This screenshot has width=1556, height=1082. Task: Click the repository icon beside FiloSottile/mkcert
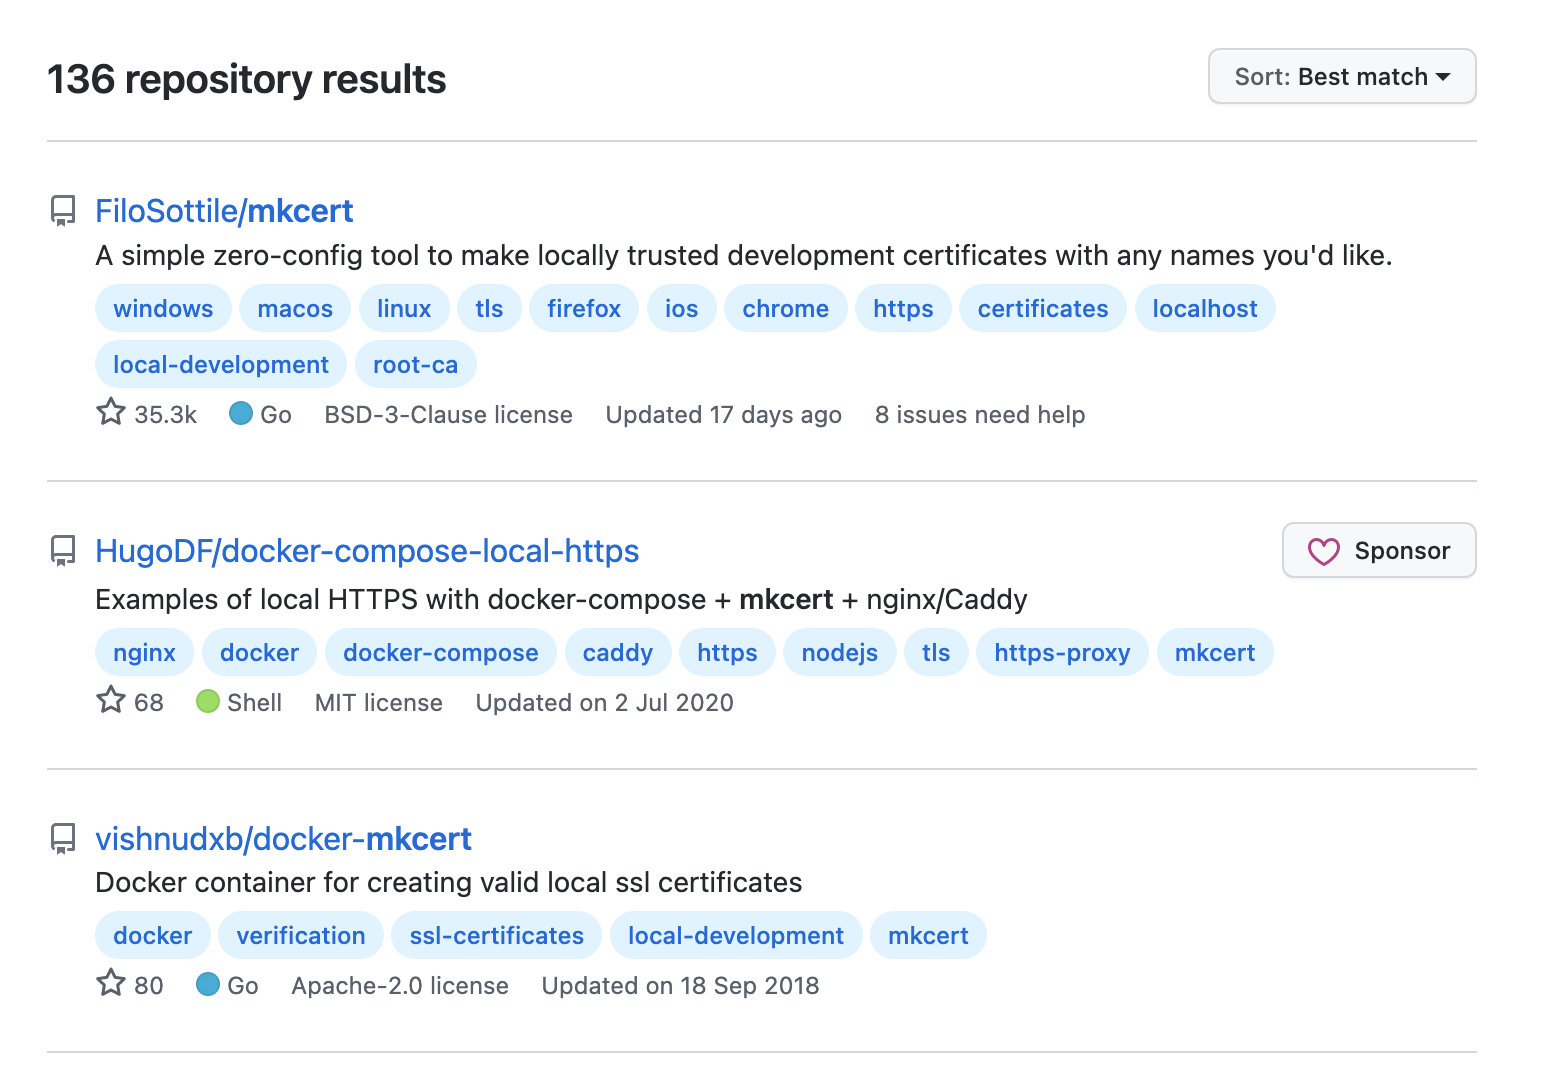click(x=63, y=211)
